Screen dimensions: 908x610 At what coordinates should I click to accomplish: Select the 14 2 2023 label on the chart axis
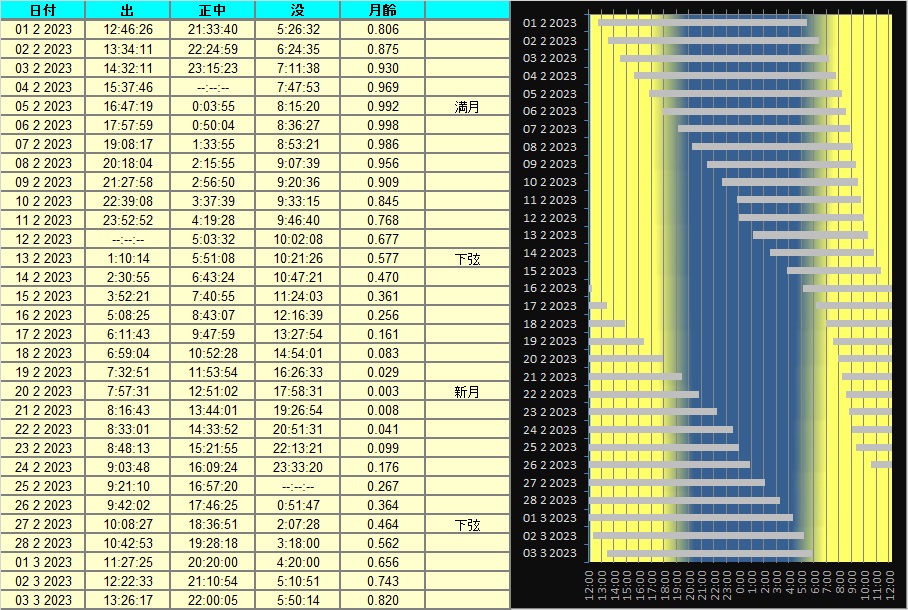550,253
